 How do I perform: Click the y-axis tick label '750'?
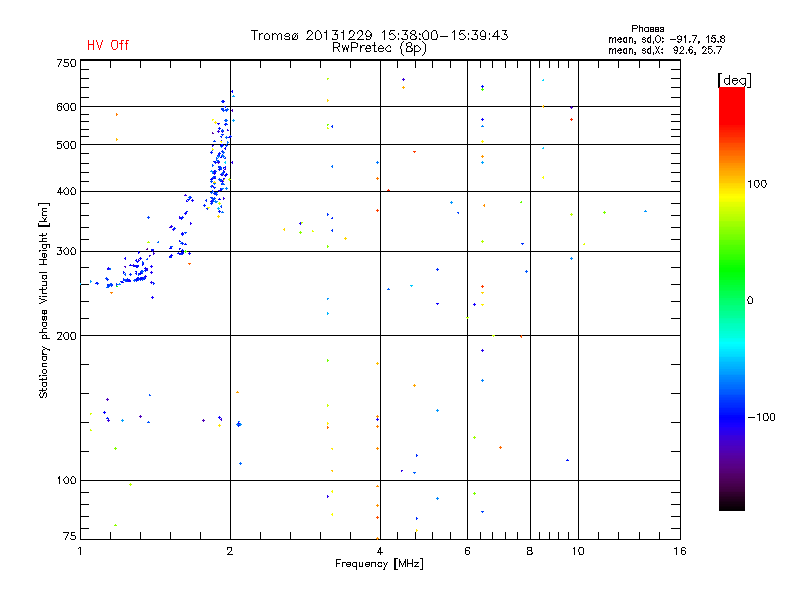pos(66,63)
